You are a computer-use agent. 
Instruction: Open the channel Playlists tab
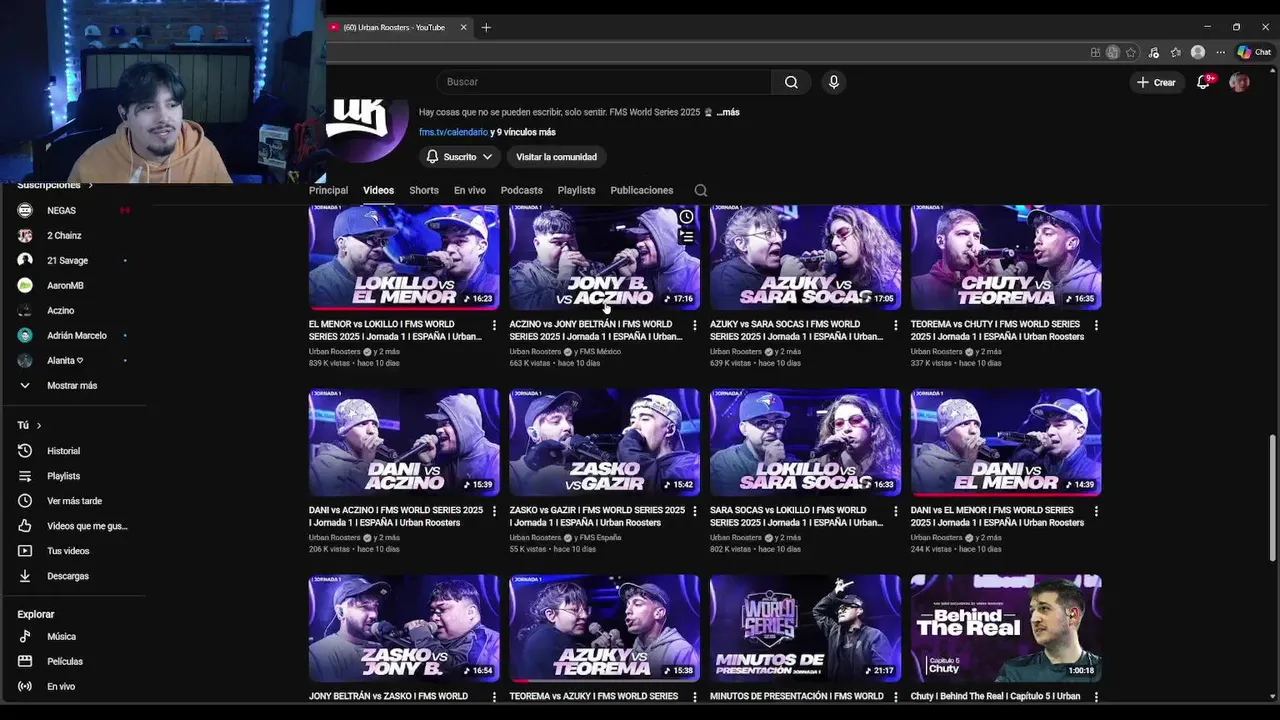click(x=576, y=190)
